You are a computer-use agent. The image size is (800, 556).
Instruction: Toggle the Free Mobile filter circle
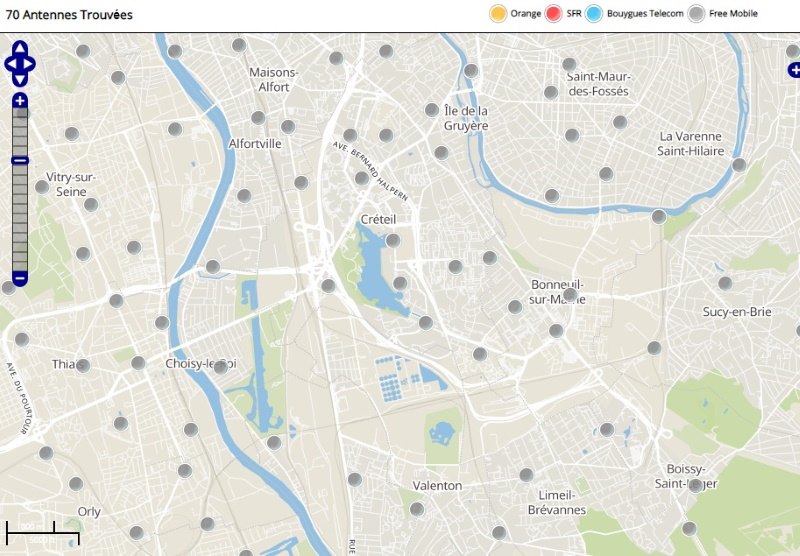click(697, 14)
